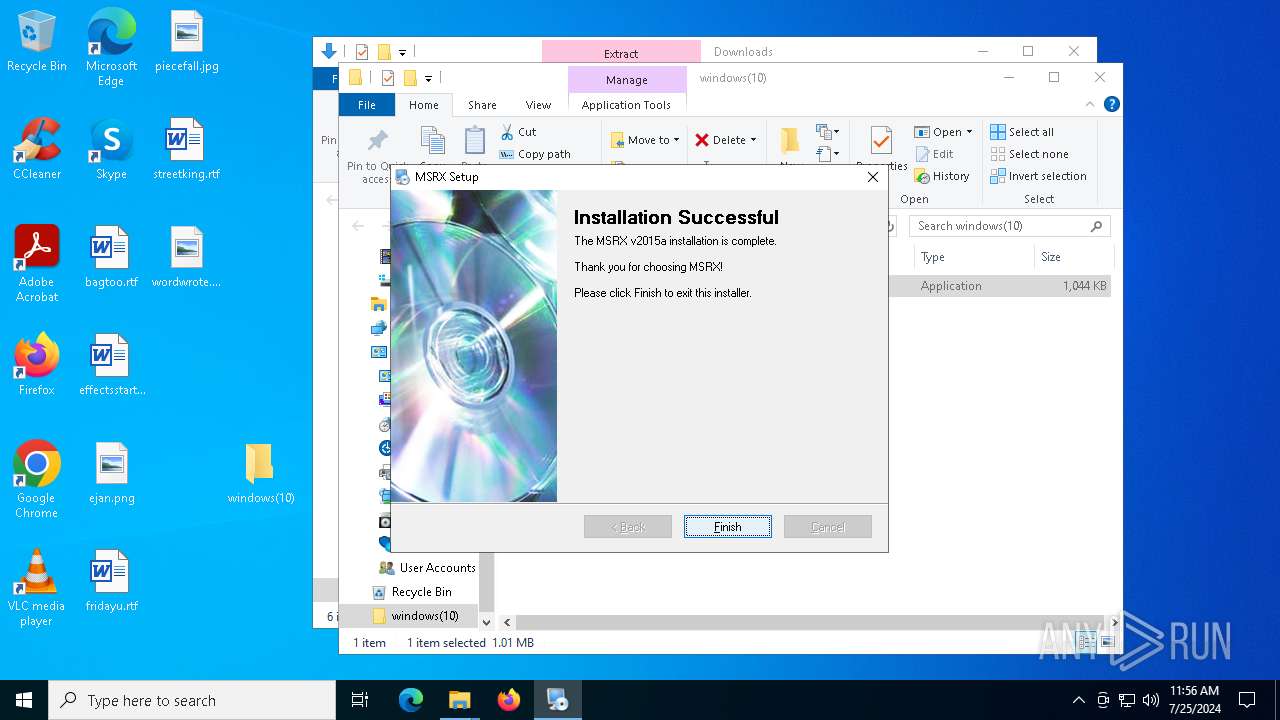Click Cut in the ribbon
1280x720 pixels.
(519, 132)
